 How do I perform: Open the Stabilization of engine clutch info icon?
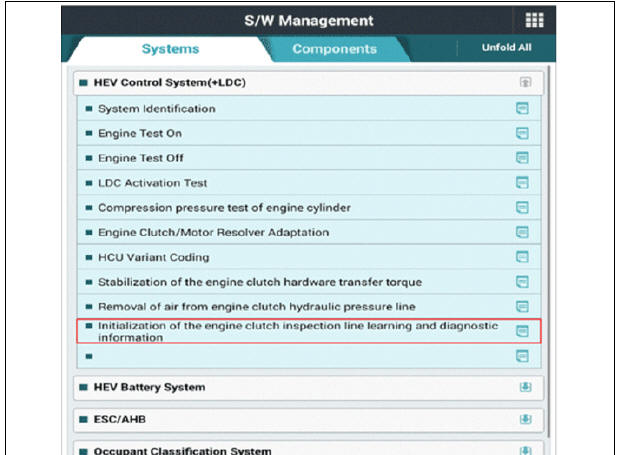[x=522, y=282]
